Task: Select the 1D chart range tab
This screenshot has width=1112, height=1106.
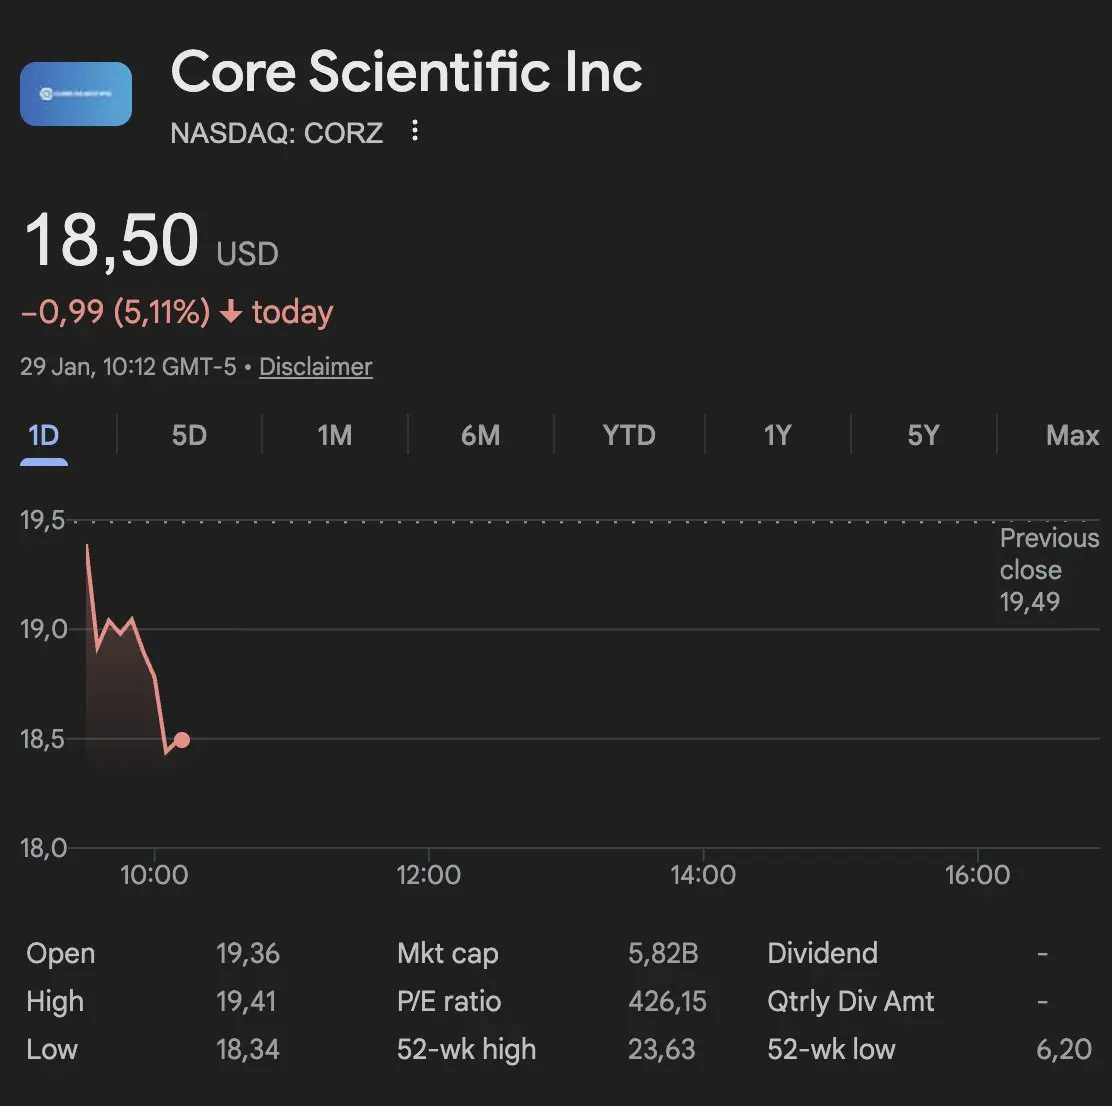Action: click(x=44, y=436)
